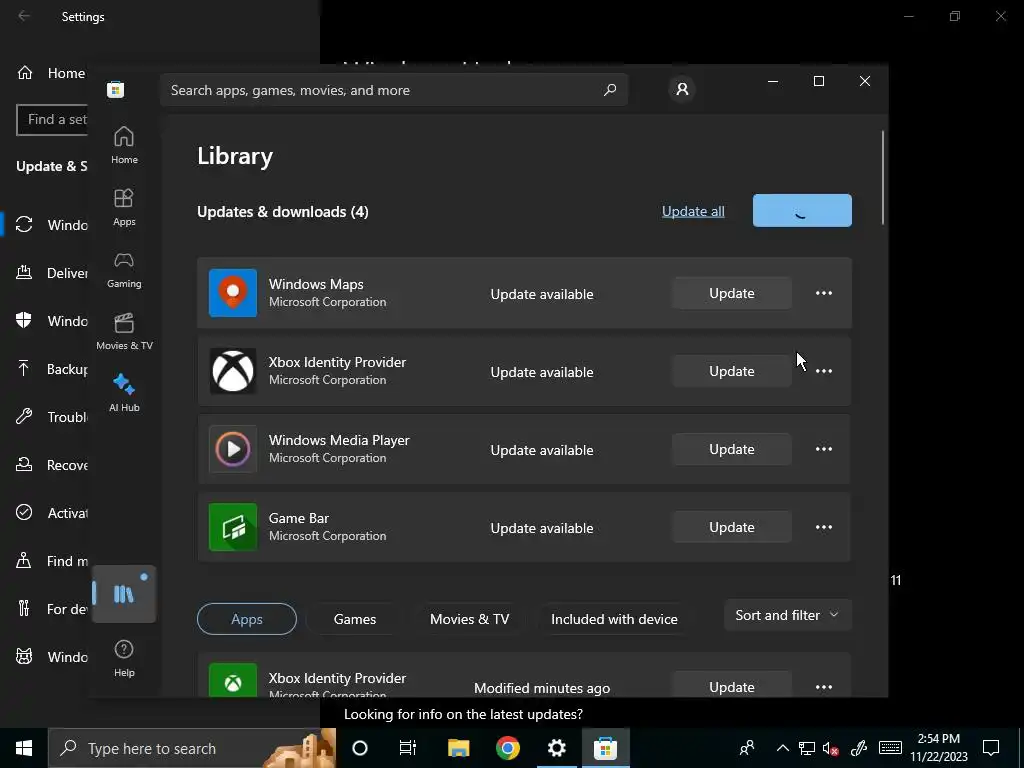1024x768 pixels.
Task: Open Recovery in Settings sidebar
Action: (51, 465)
